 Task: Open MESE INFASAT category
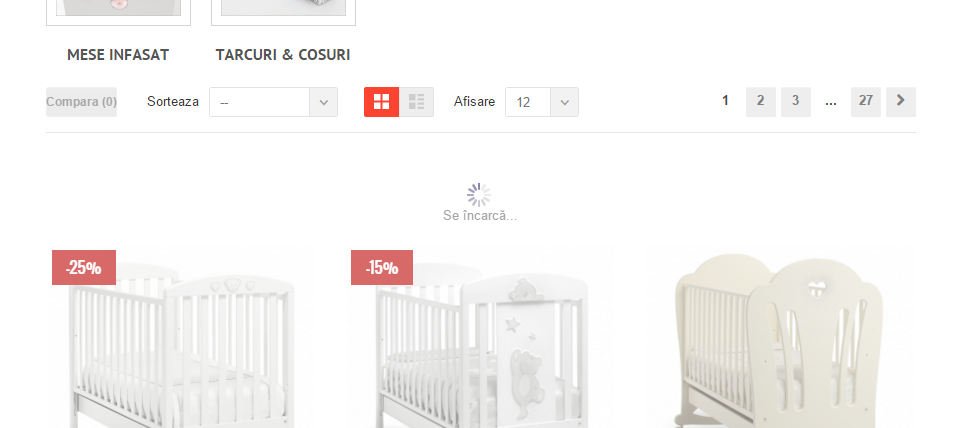click(x=118, y=55)
